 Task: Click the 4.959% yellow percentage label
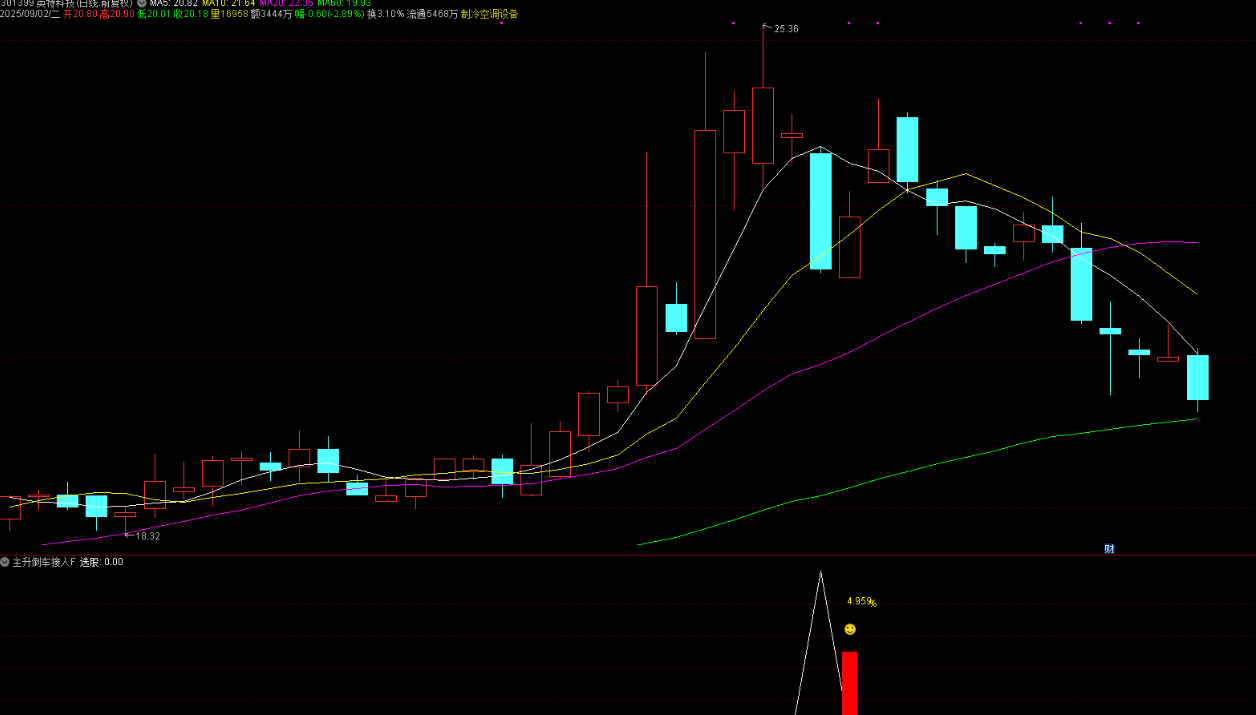pyautogui.click(x=861, y=602)
